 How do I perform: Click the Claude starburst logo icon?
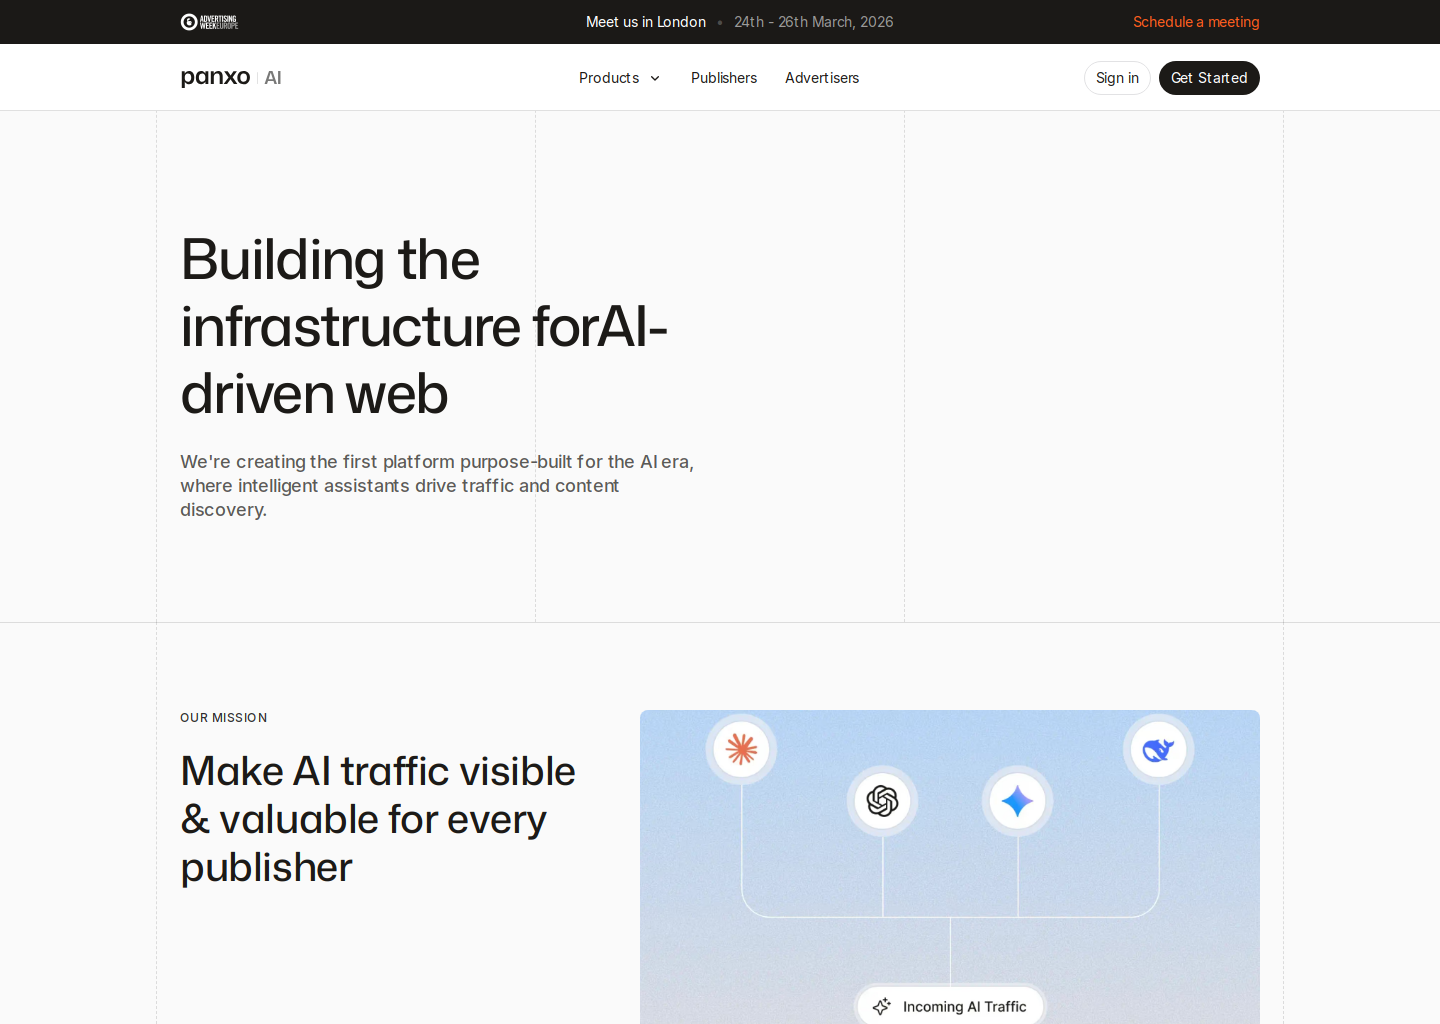pyautogui.click(x=741, y=749)
